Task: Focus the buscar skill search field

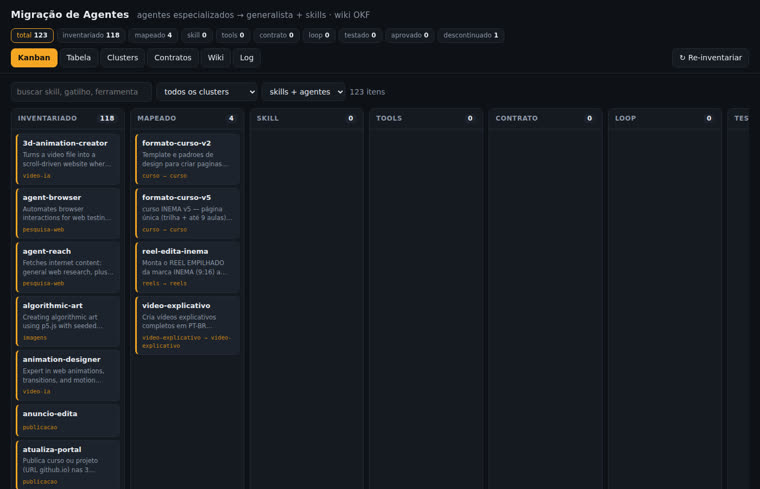Action: 81,92
